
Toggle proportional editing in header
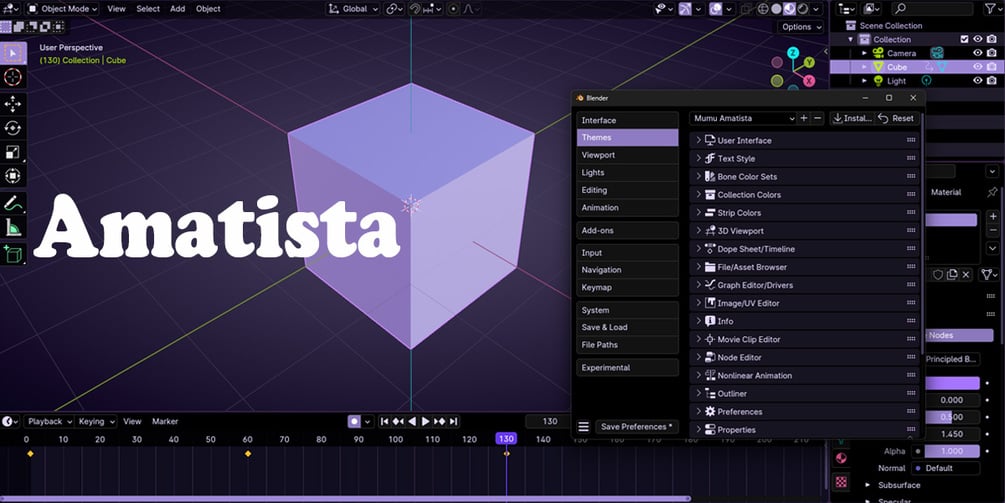coord(454,9)
